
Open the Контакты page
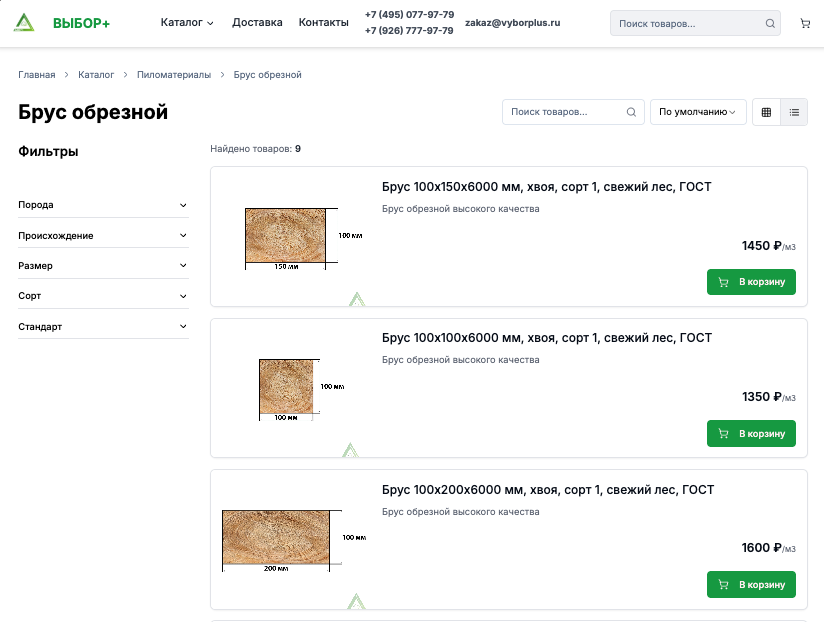click(x=324, y=22)
